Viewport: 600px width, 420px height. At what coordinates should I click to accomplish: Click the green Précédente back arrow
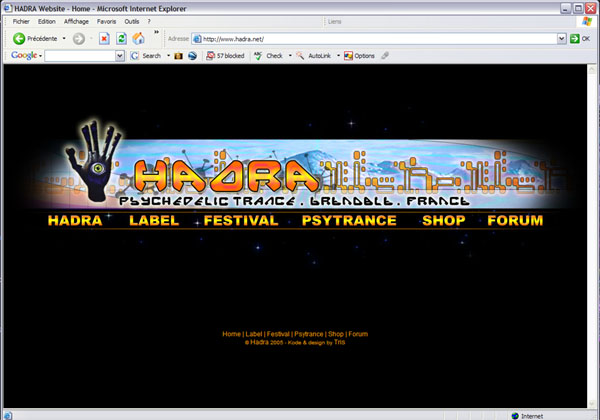click(x=19, y=38)
